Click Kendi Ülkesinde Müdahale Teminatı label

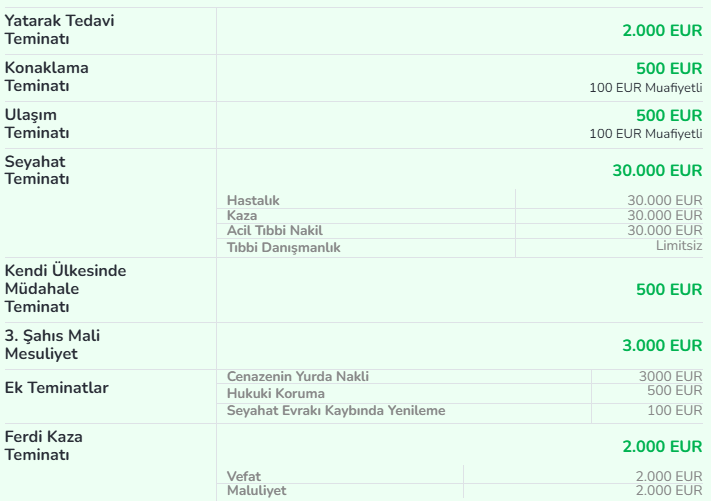(x=66, y=289)
